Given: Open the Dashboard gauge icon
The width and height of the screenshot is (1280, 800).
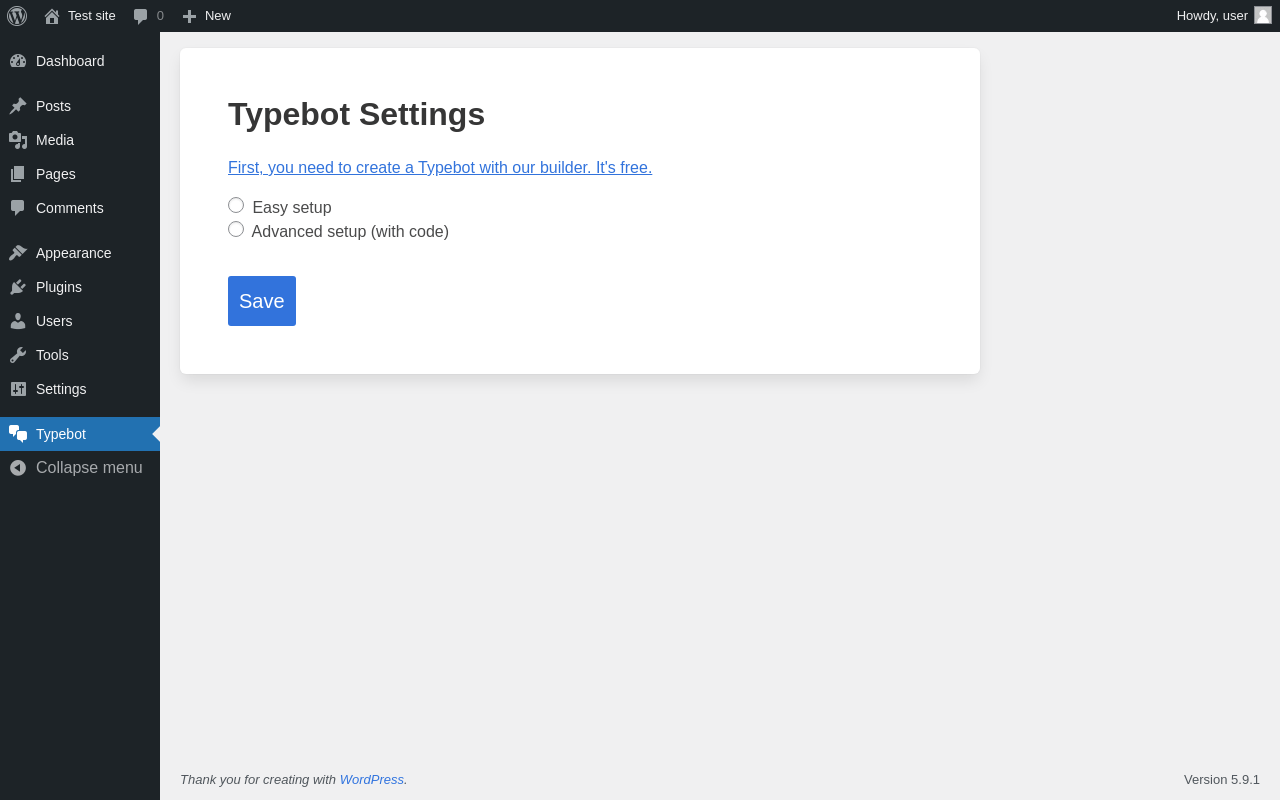Looking at the screenshot, I should click(x=18, y=61).
